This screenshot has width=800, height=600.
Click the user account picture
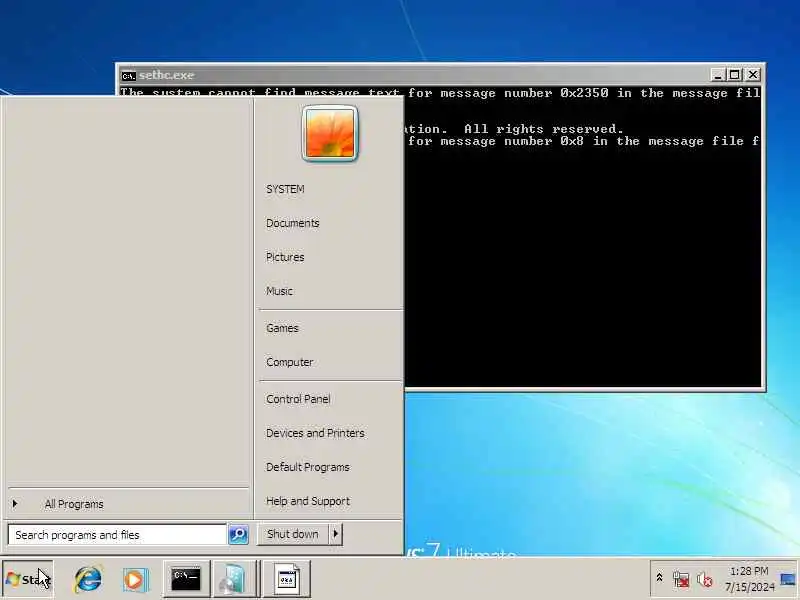[x=330, y=134]
